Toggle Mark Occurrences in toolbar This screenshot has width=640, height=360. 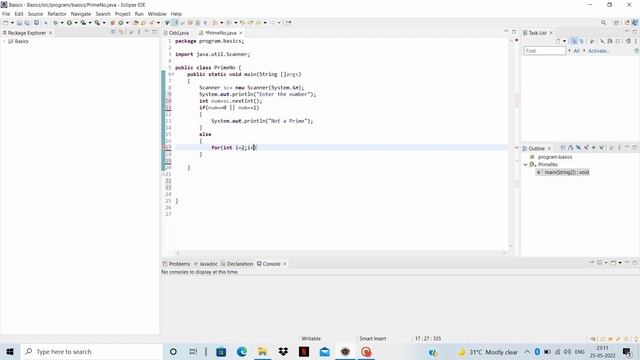pos(175,23)
